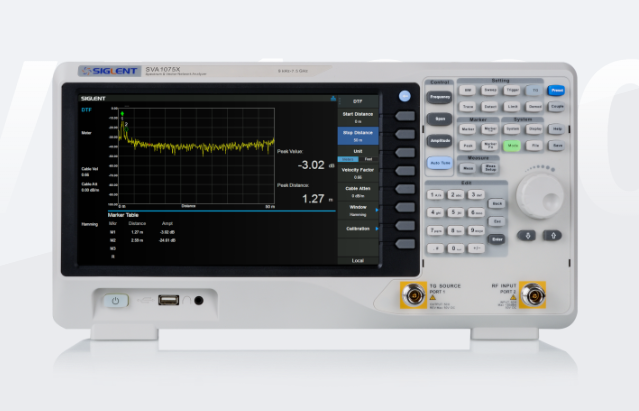Tap the Help key
This screenshot has width=639, height=411.
tap(557, 129)
